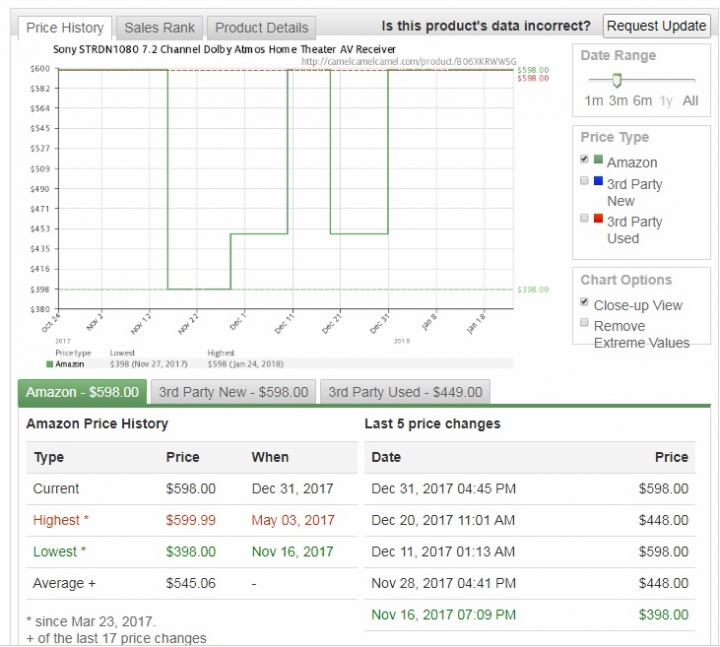This screenshot has height=647, width=720.
Task: Select the 3m date range
Action: point(618,101)
